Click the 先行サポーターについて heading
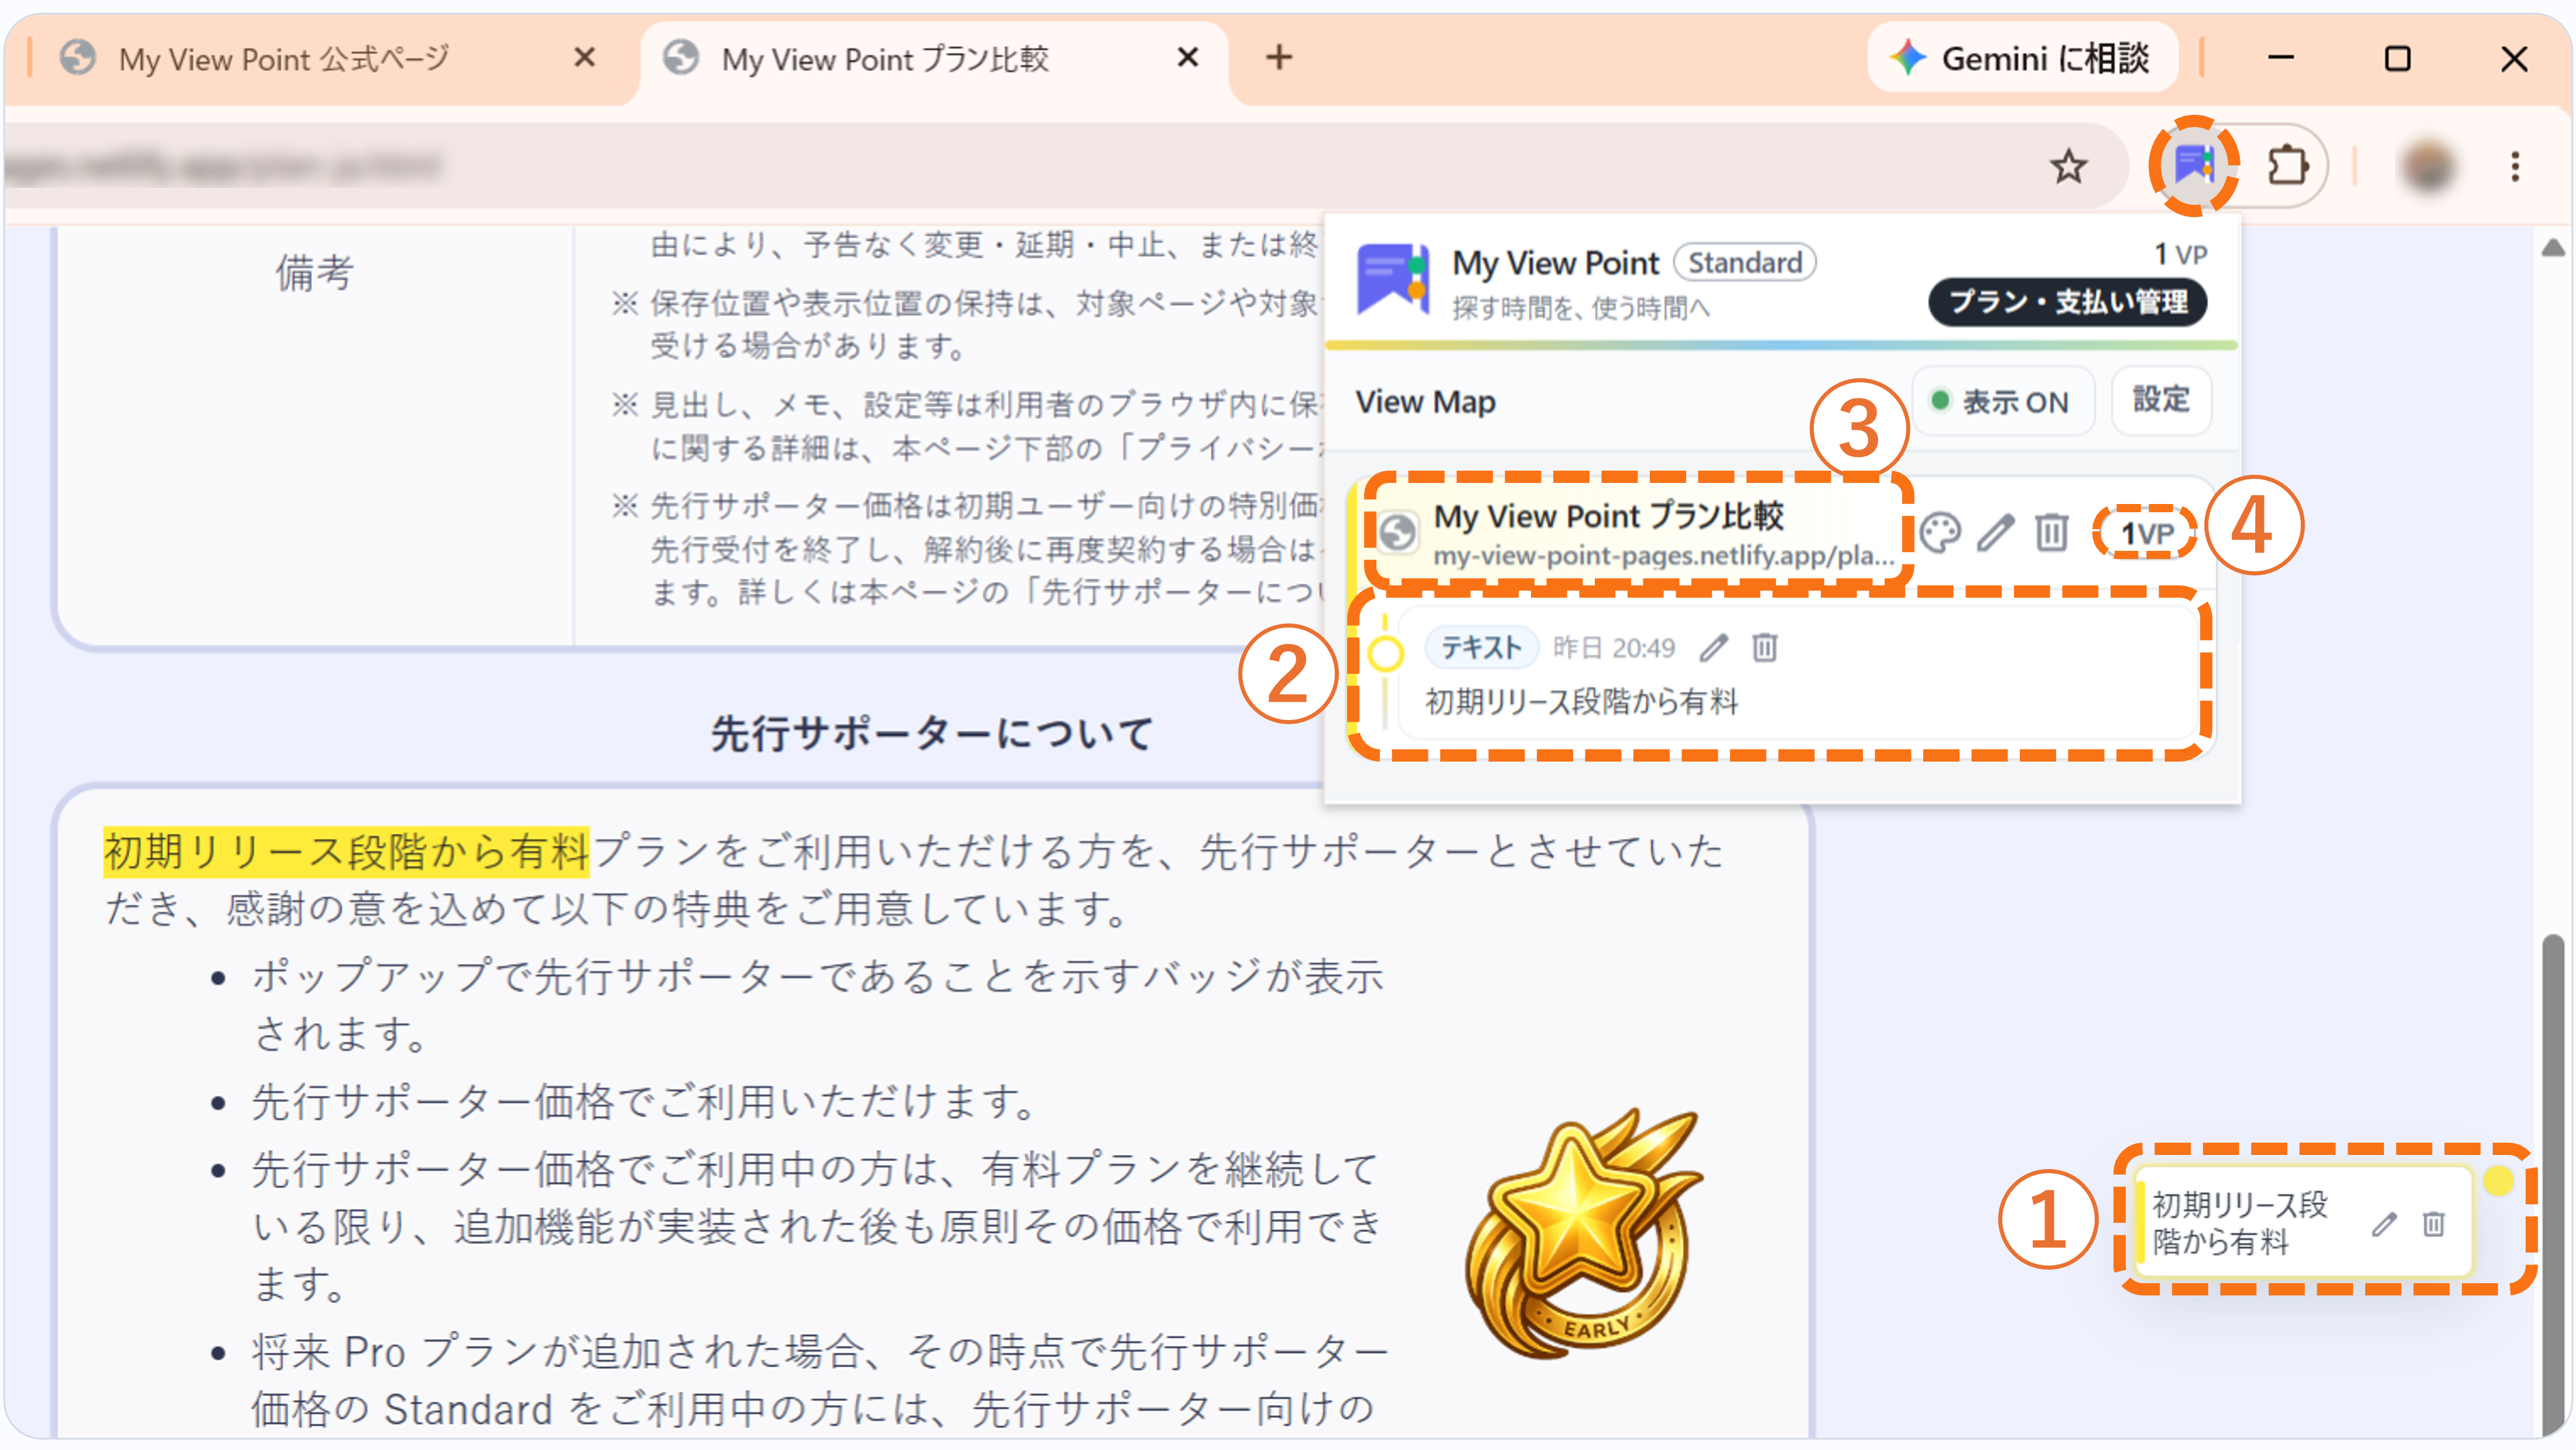The width and height of the screenshot is (2576, 1450). [x=932, y=734]
